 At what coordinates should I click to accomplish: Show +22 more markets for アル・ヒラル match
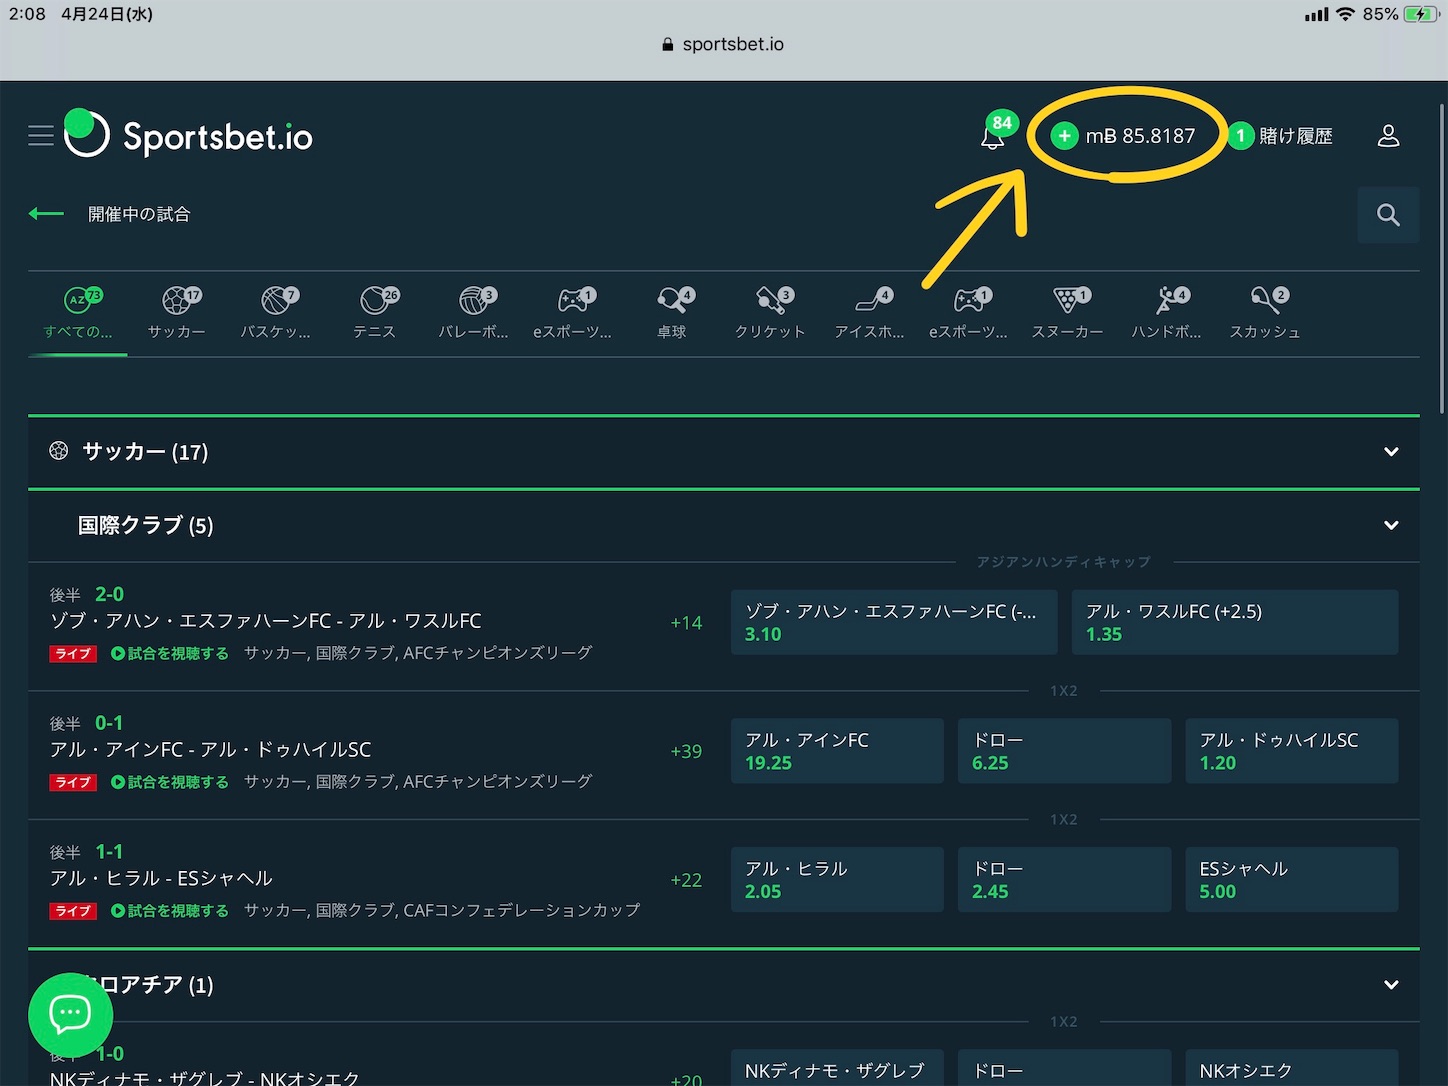(686, 881)
